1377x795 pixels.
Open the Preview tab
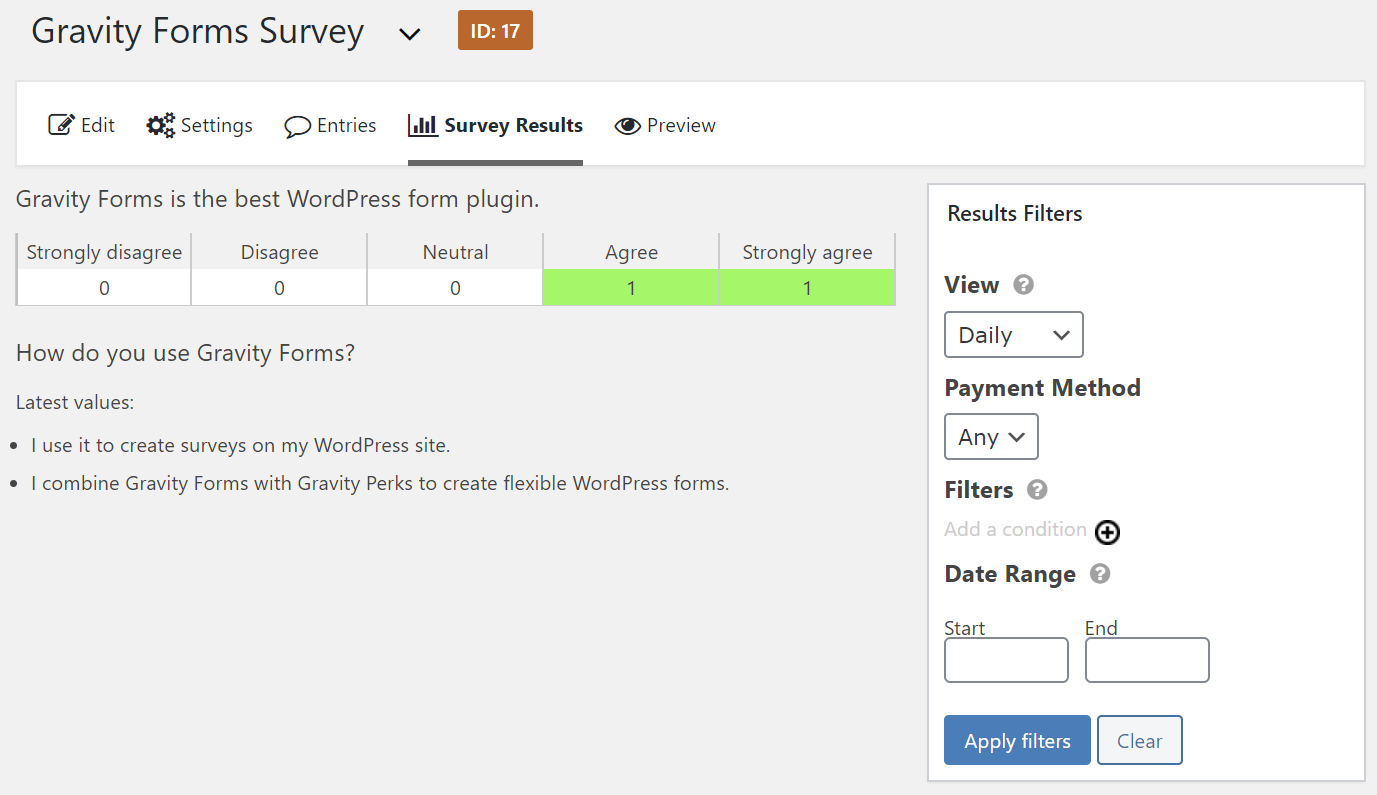(x=678, y=124)
